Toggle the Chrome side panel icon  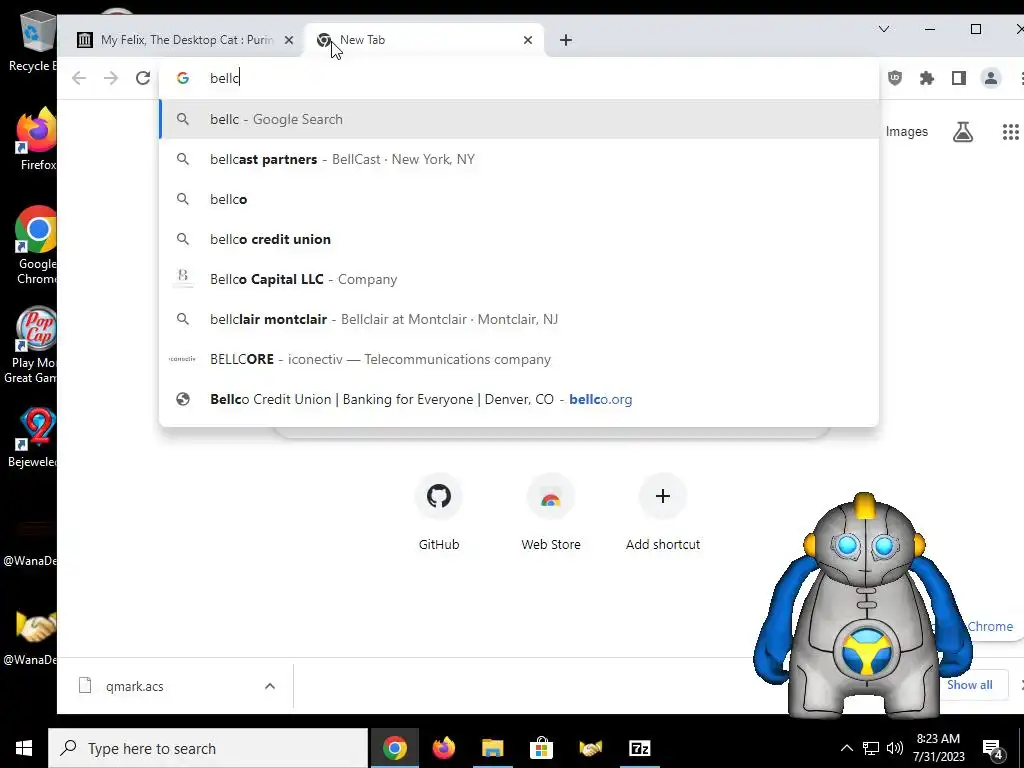coord(959,78)
